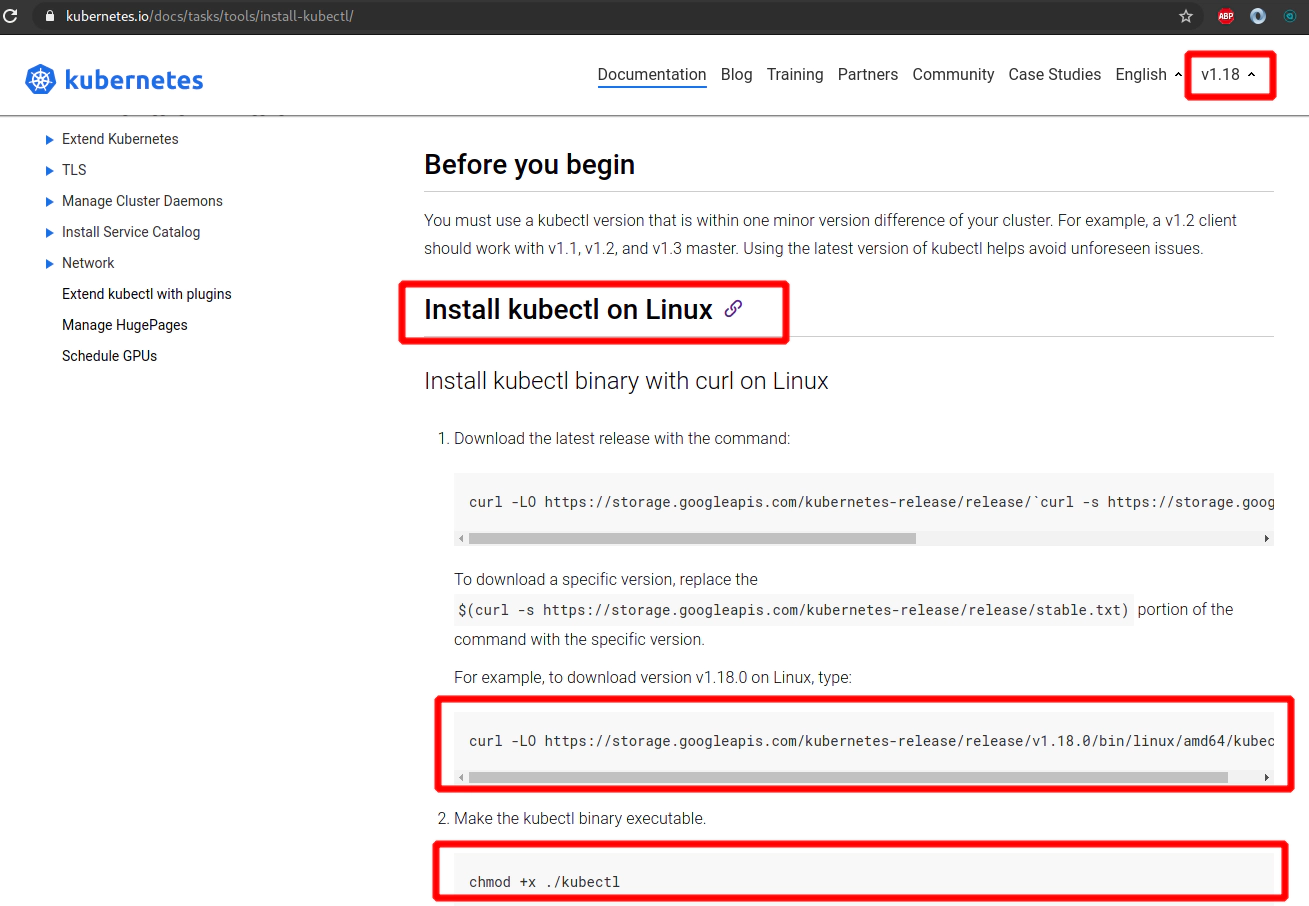Screen dimensions: 1309x906
Task: Click the kubernetes wordmark home link
Action: (134, 80)
